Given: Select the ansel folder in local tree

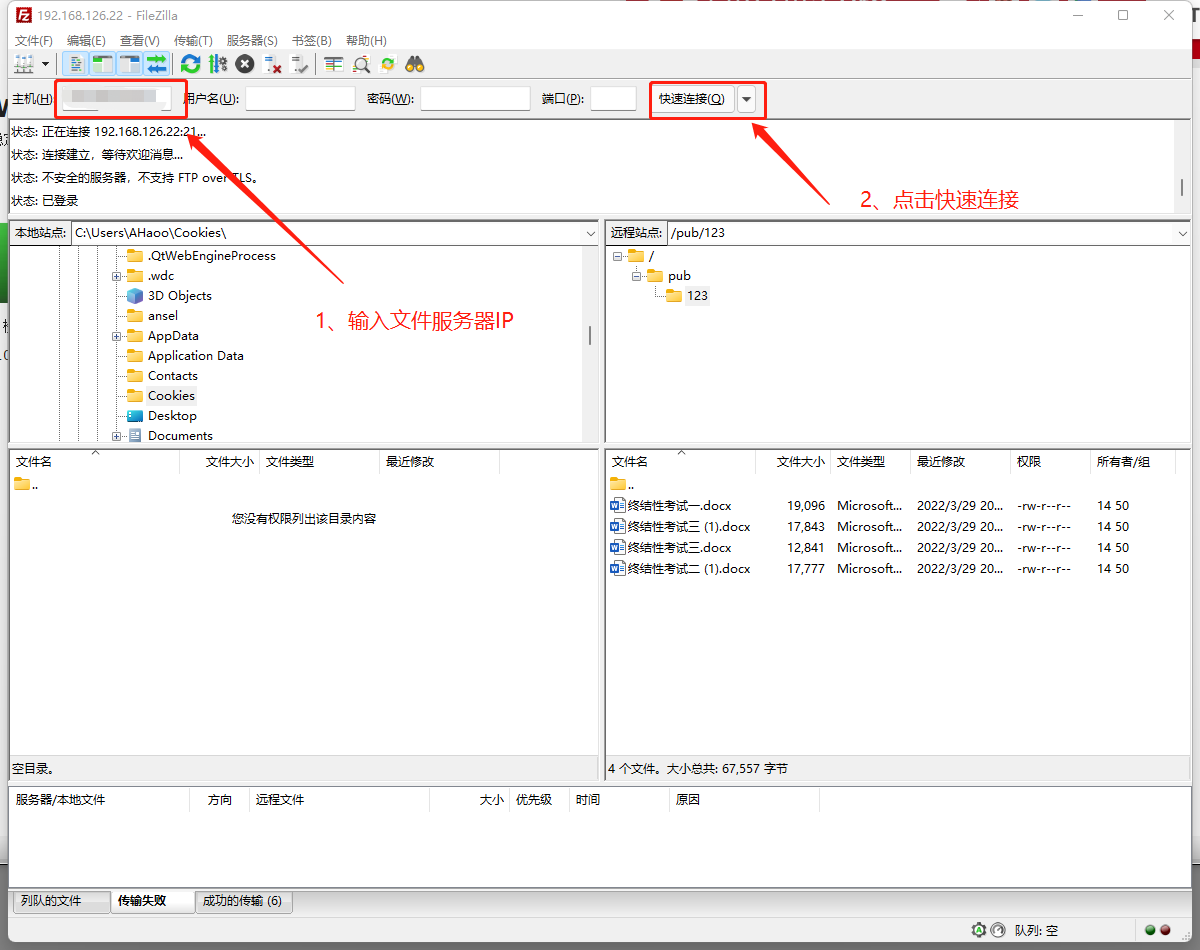Looking at the screenshot, I should tap(163, 316).
